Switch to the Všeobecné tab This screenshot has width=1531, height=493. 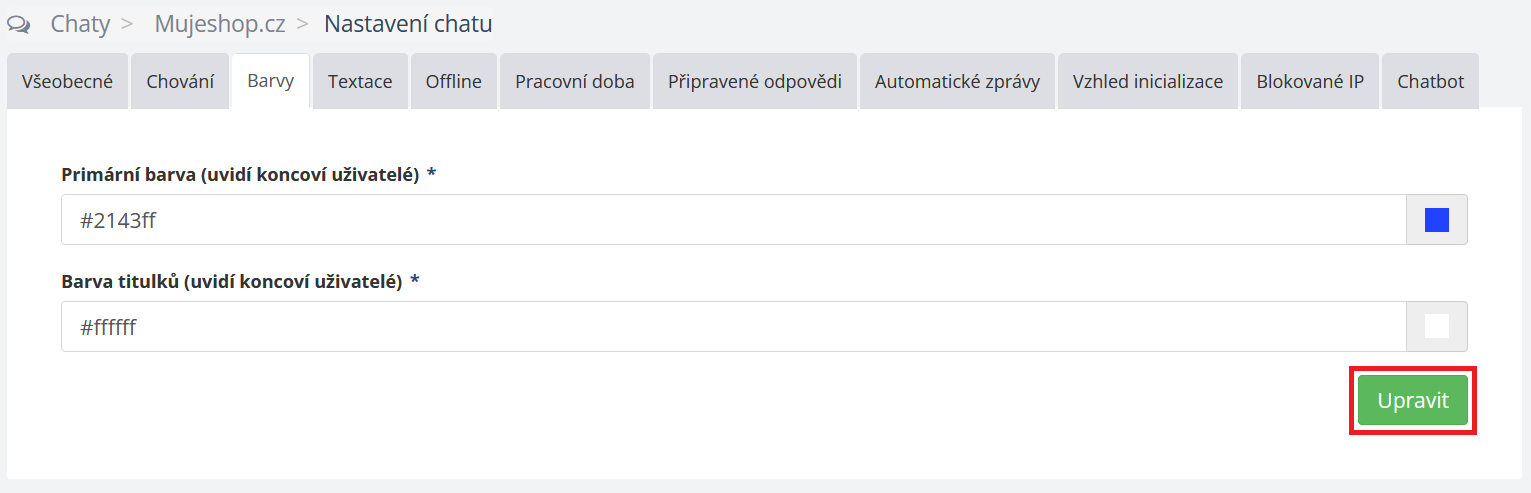67,81
